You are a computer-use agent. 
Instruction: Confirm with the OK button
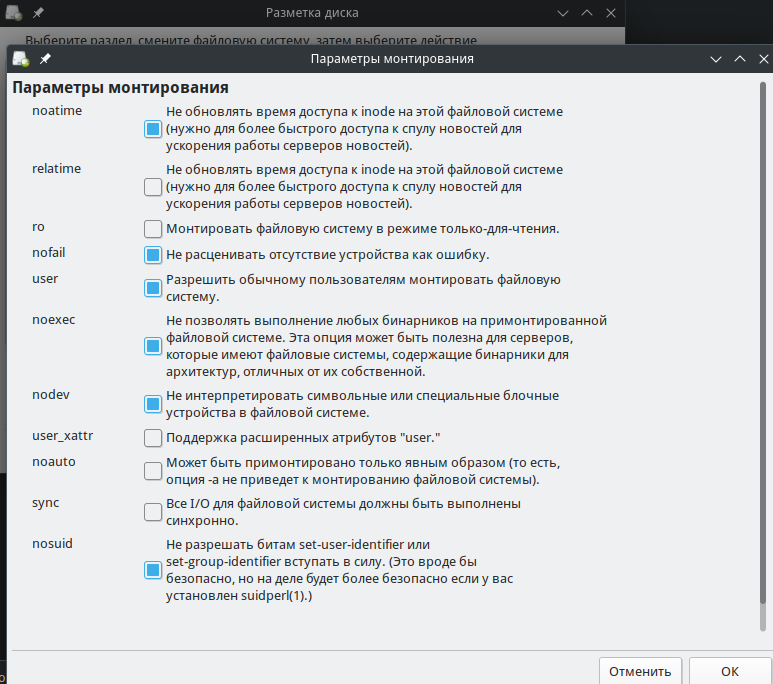(x=730, y=671)
